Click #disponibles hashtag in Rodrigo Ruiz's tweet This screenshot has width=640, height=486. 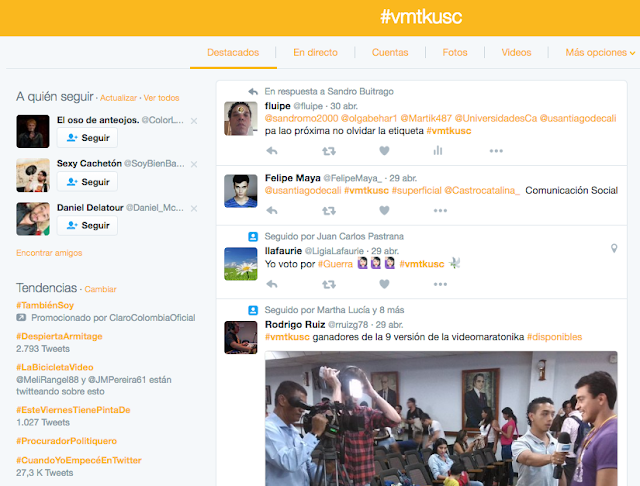click(x=554, y=337)
